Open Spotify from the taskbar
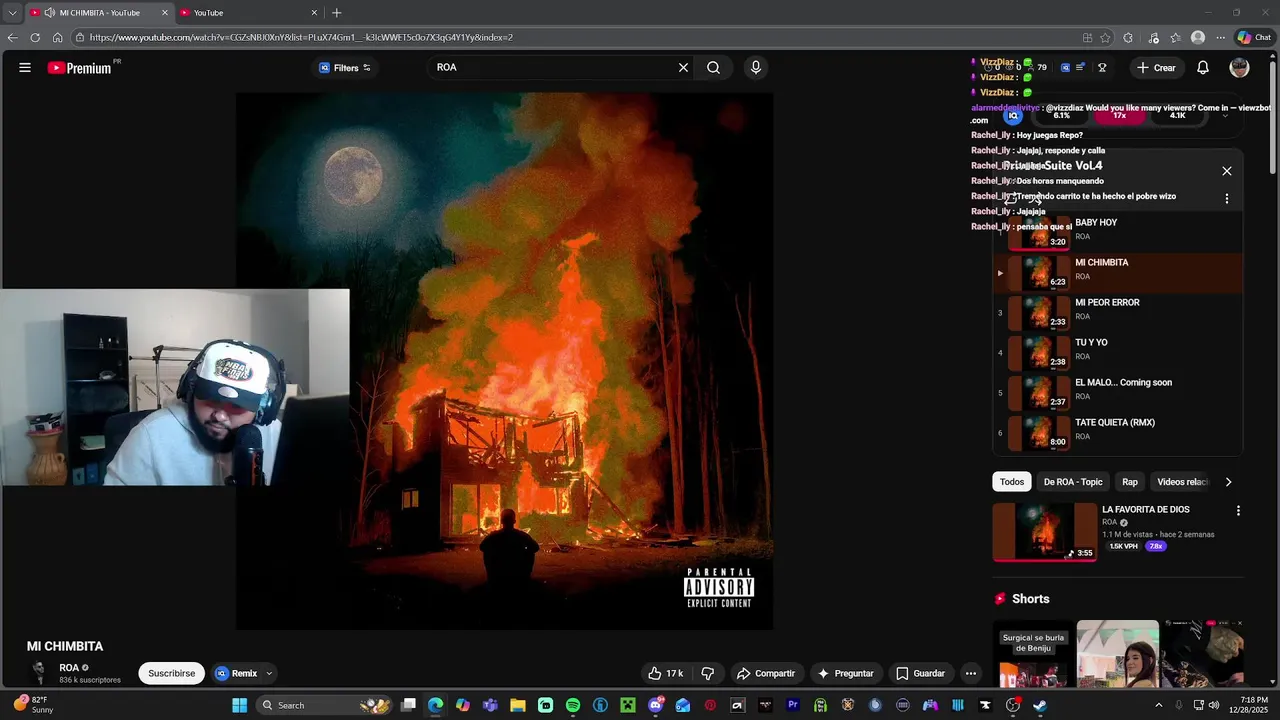 (573, 705)
